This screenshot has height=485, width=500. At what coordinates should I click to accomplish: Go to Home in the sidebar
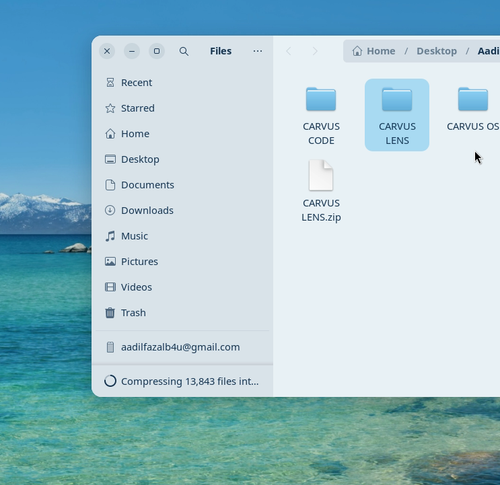[182, 134]
